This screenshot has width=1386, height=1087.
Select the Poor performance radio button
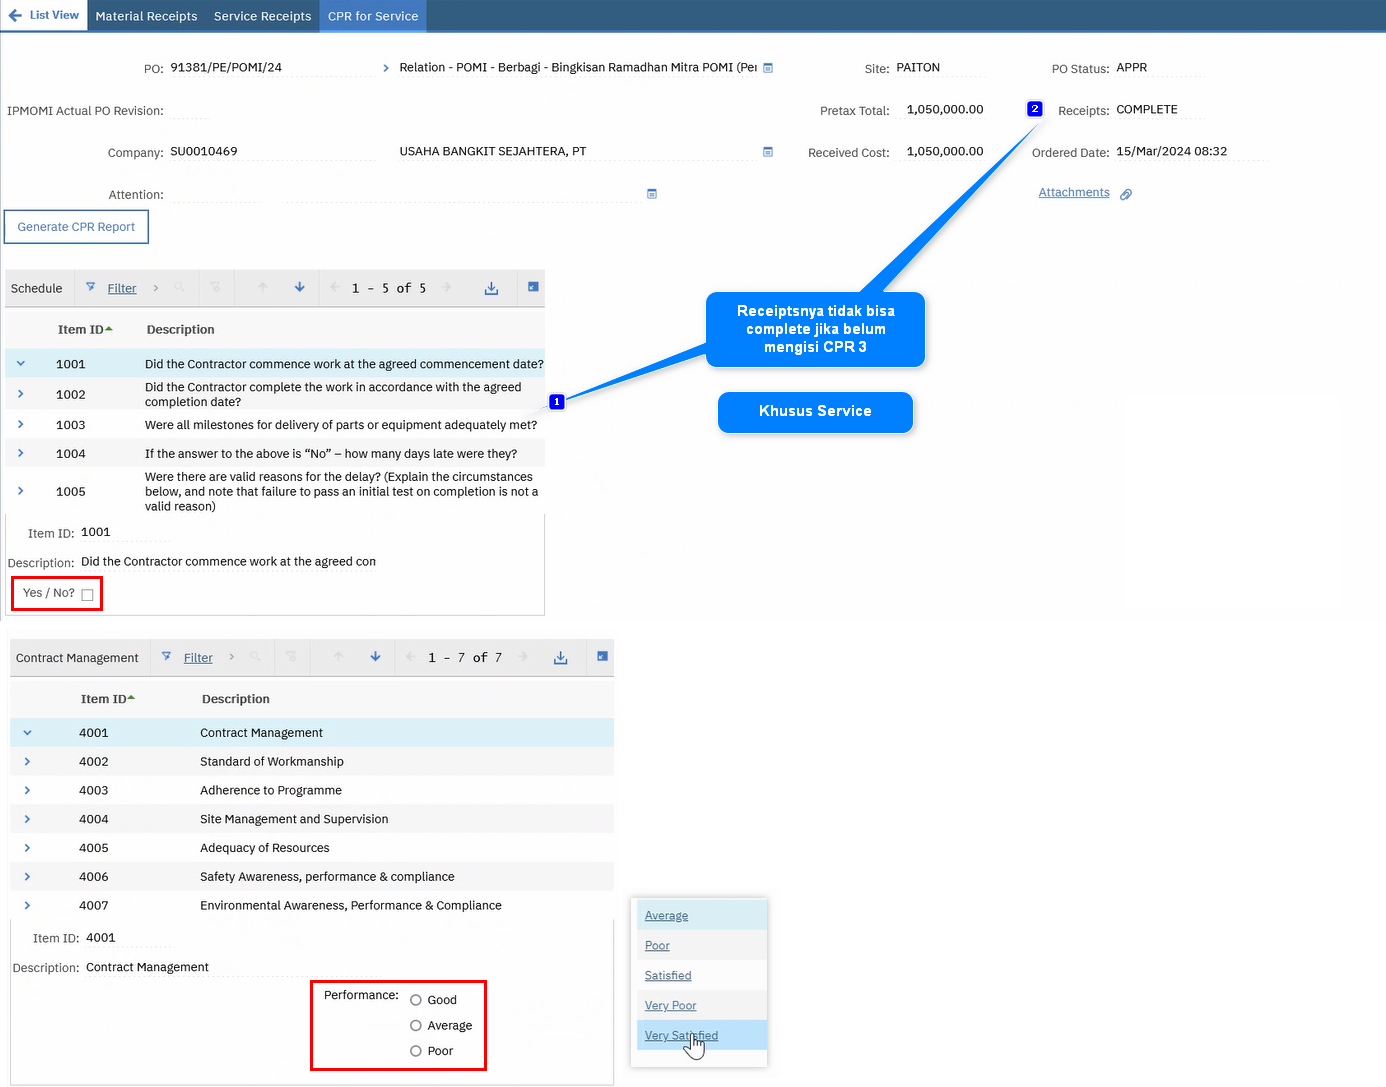(x=416, y=1051)
